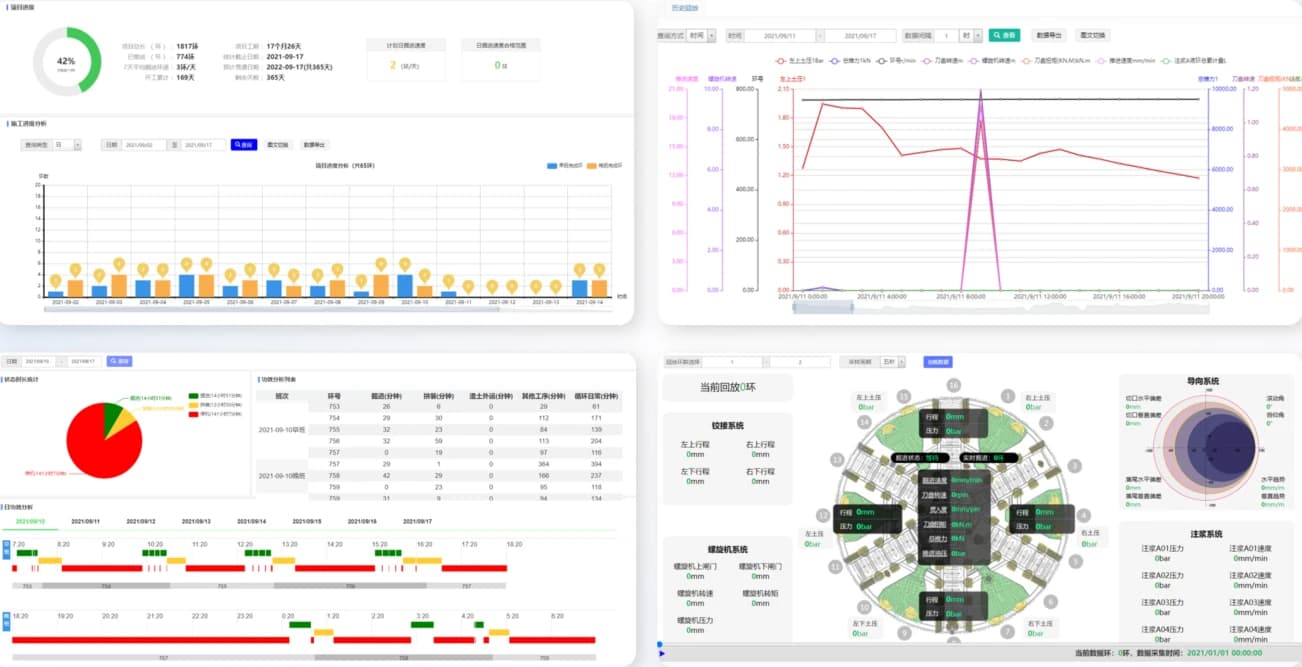Click segment number 3 on the shield ring
The height and width of the screenshot is (667, 1302).
click(x=1075, y=466)
